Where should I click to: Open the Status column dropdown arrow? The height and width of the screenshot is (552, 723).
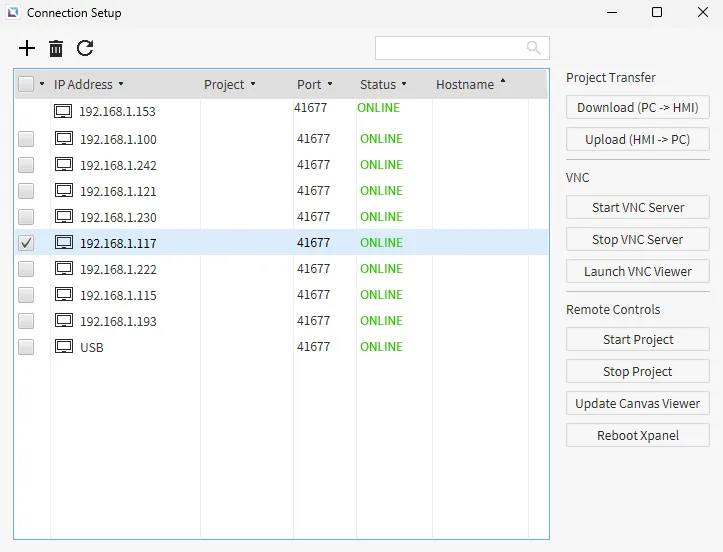404,85
